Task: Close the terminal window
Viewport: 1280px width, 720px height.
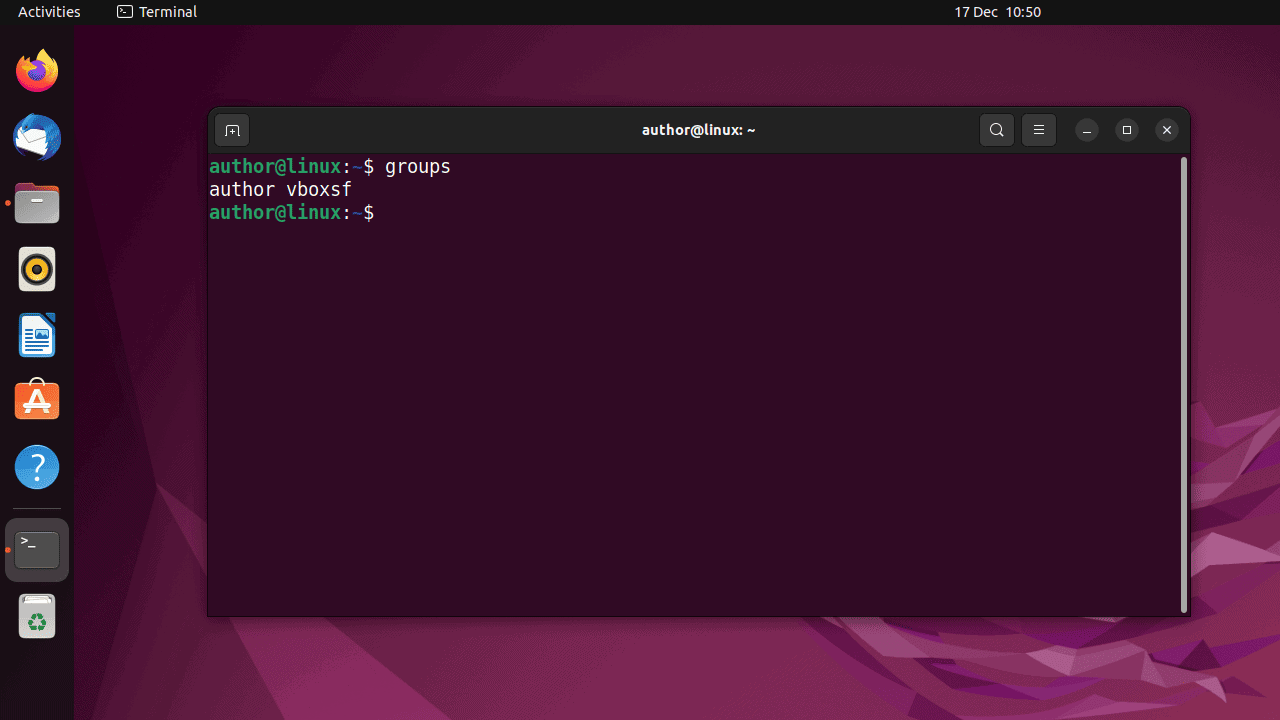Action: pos(1167,130)
